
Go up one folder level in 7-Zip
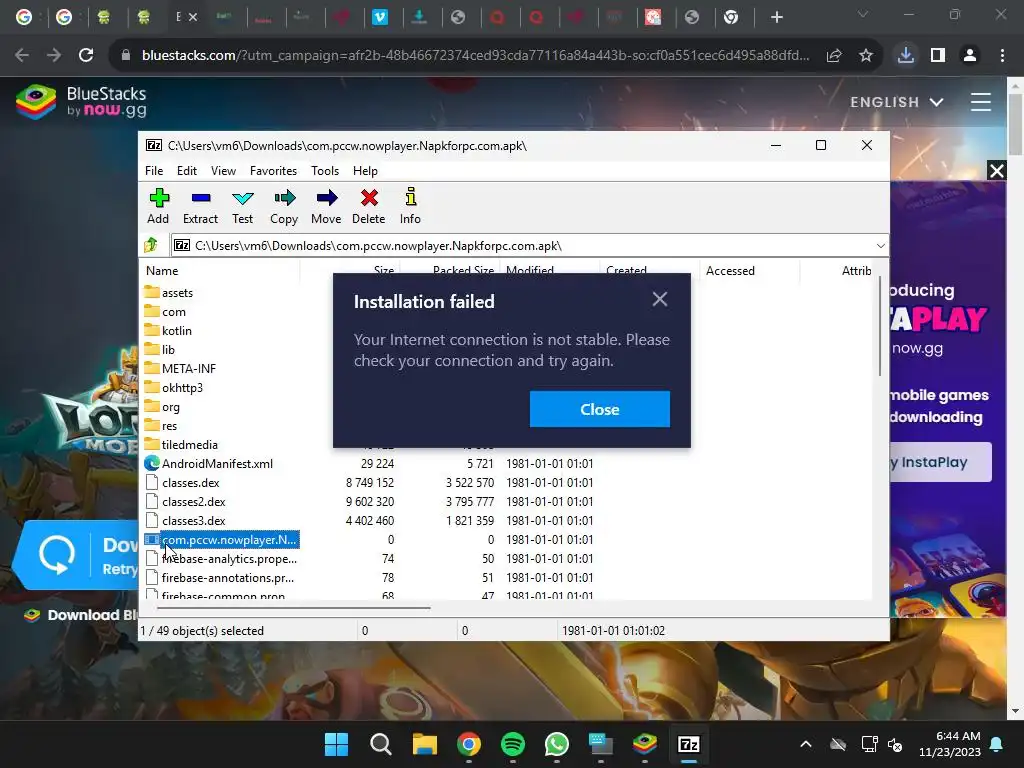pos(152,245)
